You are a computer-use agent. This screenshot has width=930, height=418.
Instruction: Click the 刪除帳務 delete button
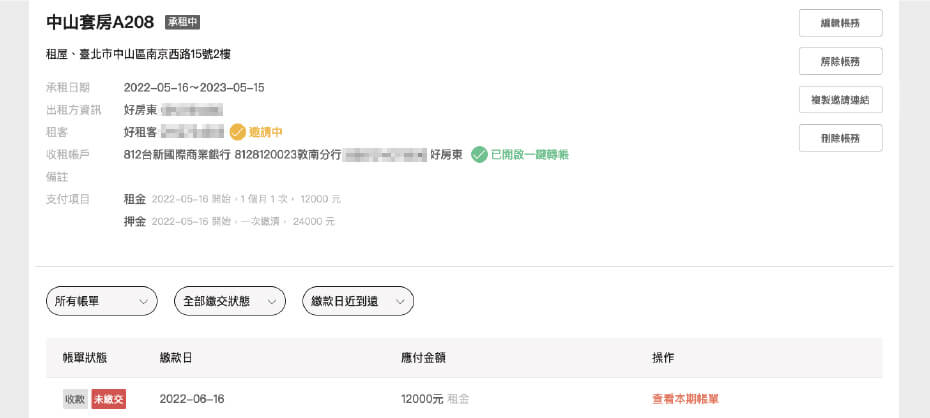(840, 138)
